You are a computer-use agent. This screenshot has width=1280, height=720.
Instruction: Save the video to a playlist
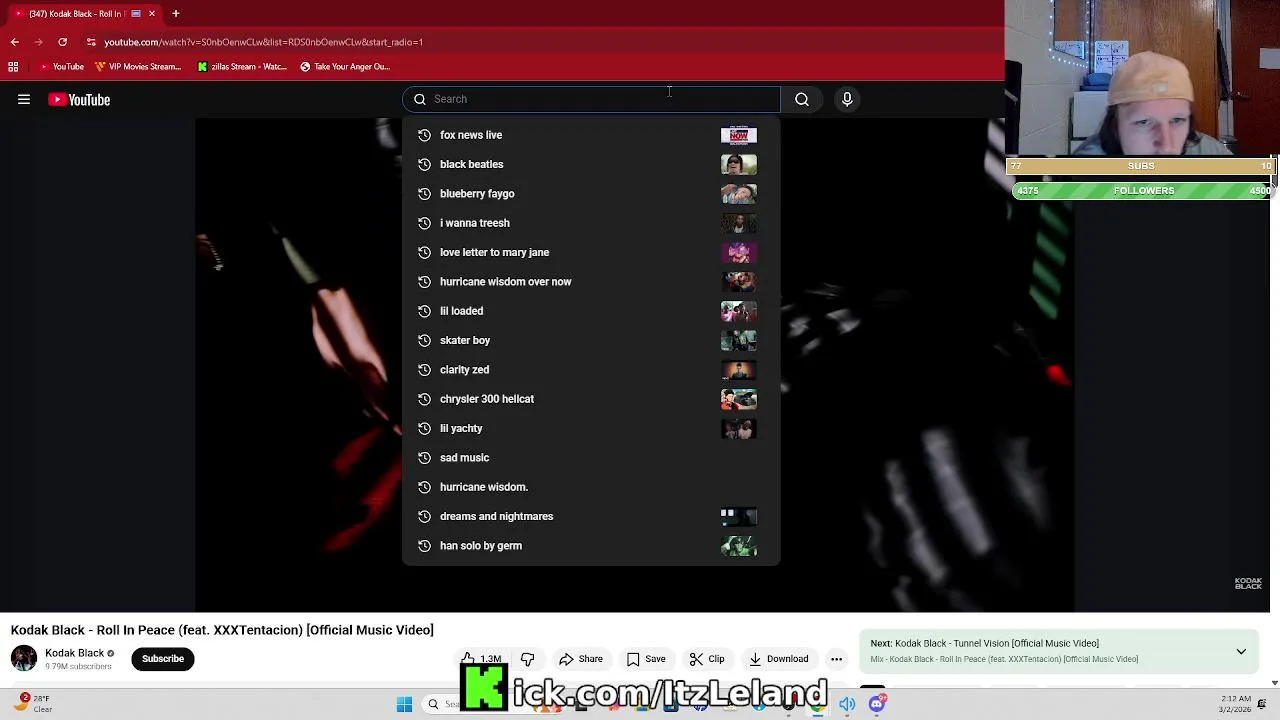point(646,659)
